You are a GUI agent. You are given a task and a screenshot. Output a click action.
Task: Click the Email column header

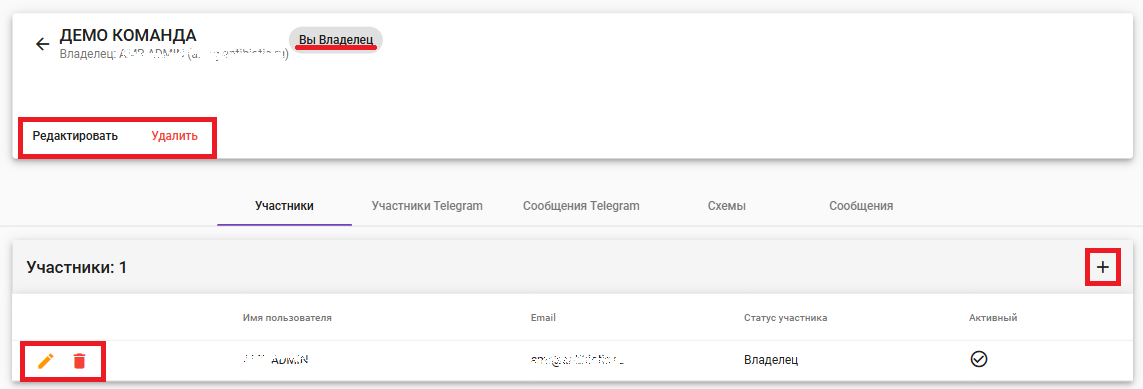[x=544, y=318]
